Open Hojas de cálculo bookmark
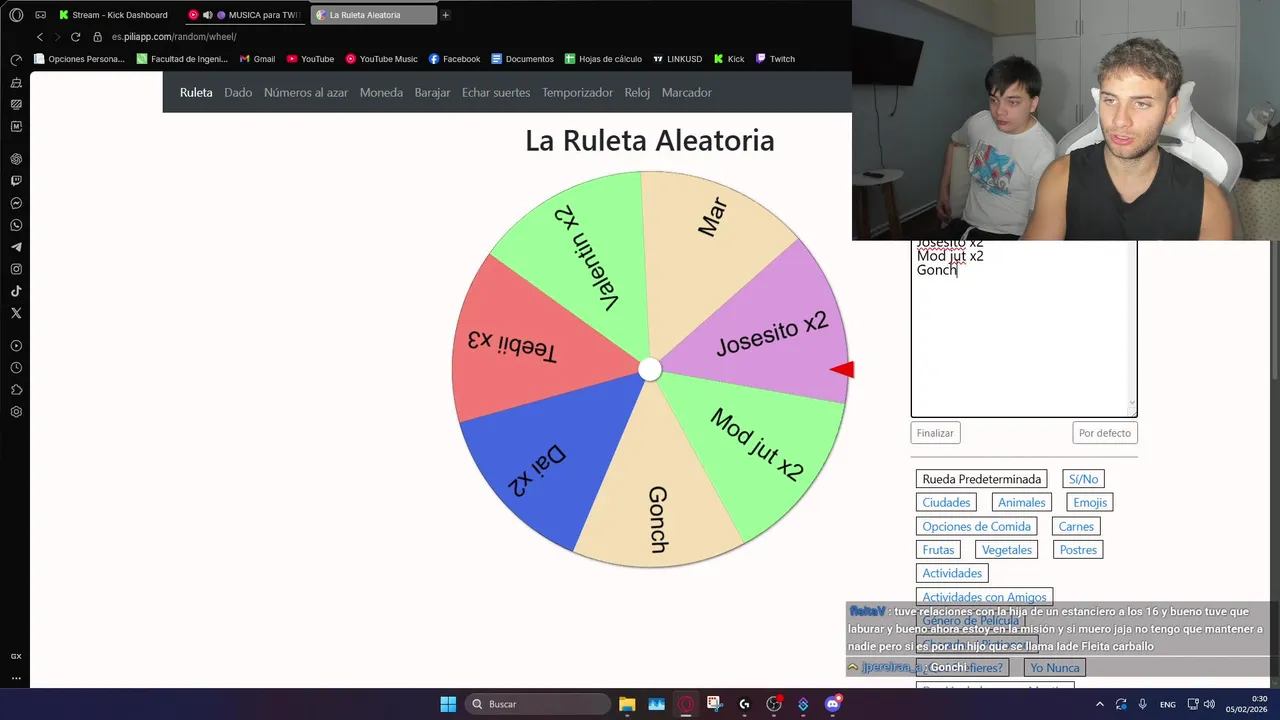Viewport: 1280px width, 720px height. click(603, 59)
